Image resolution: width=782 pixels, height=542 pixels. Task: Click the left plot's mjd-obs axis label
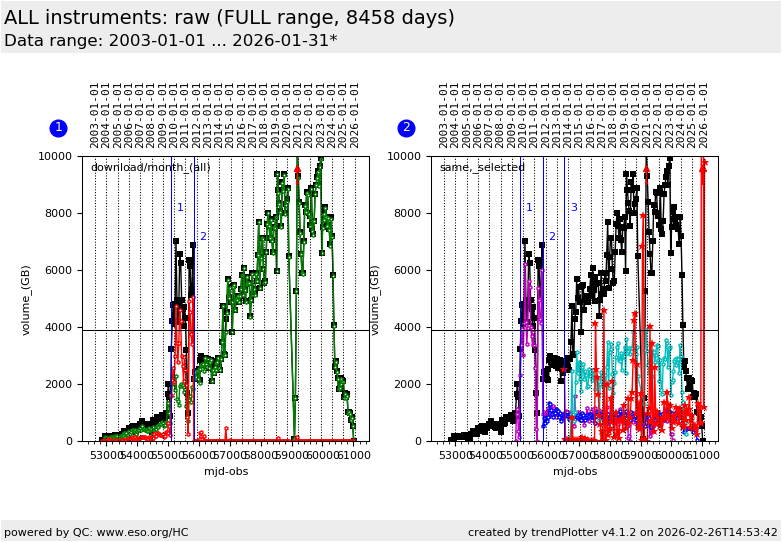tap(226, 471)
